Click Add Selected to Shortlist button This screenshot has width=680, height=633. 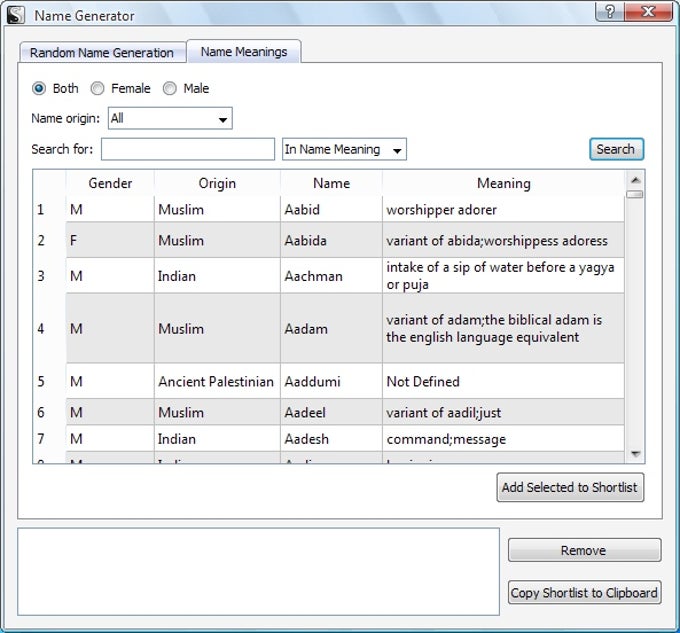pyautogui.click(x=570, y=487)
